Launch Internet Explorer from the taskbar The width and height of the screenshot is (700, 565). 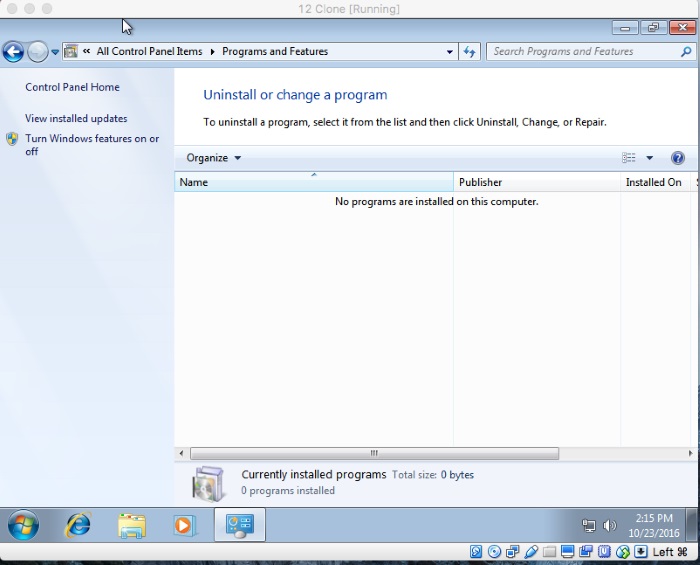[77, 525]
